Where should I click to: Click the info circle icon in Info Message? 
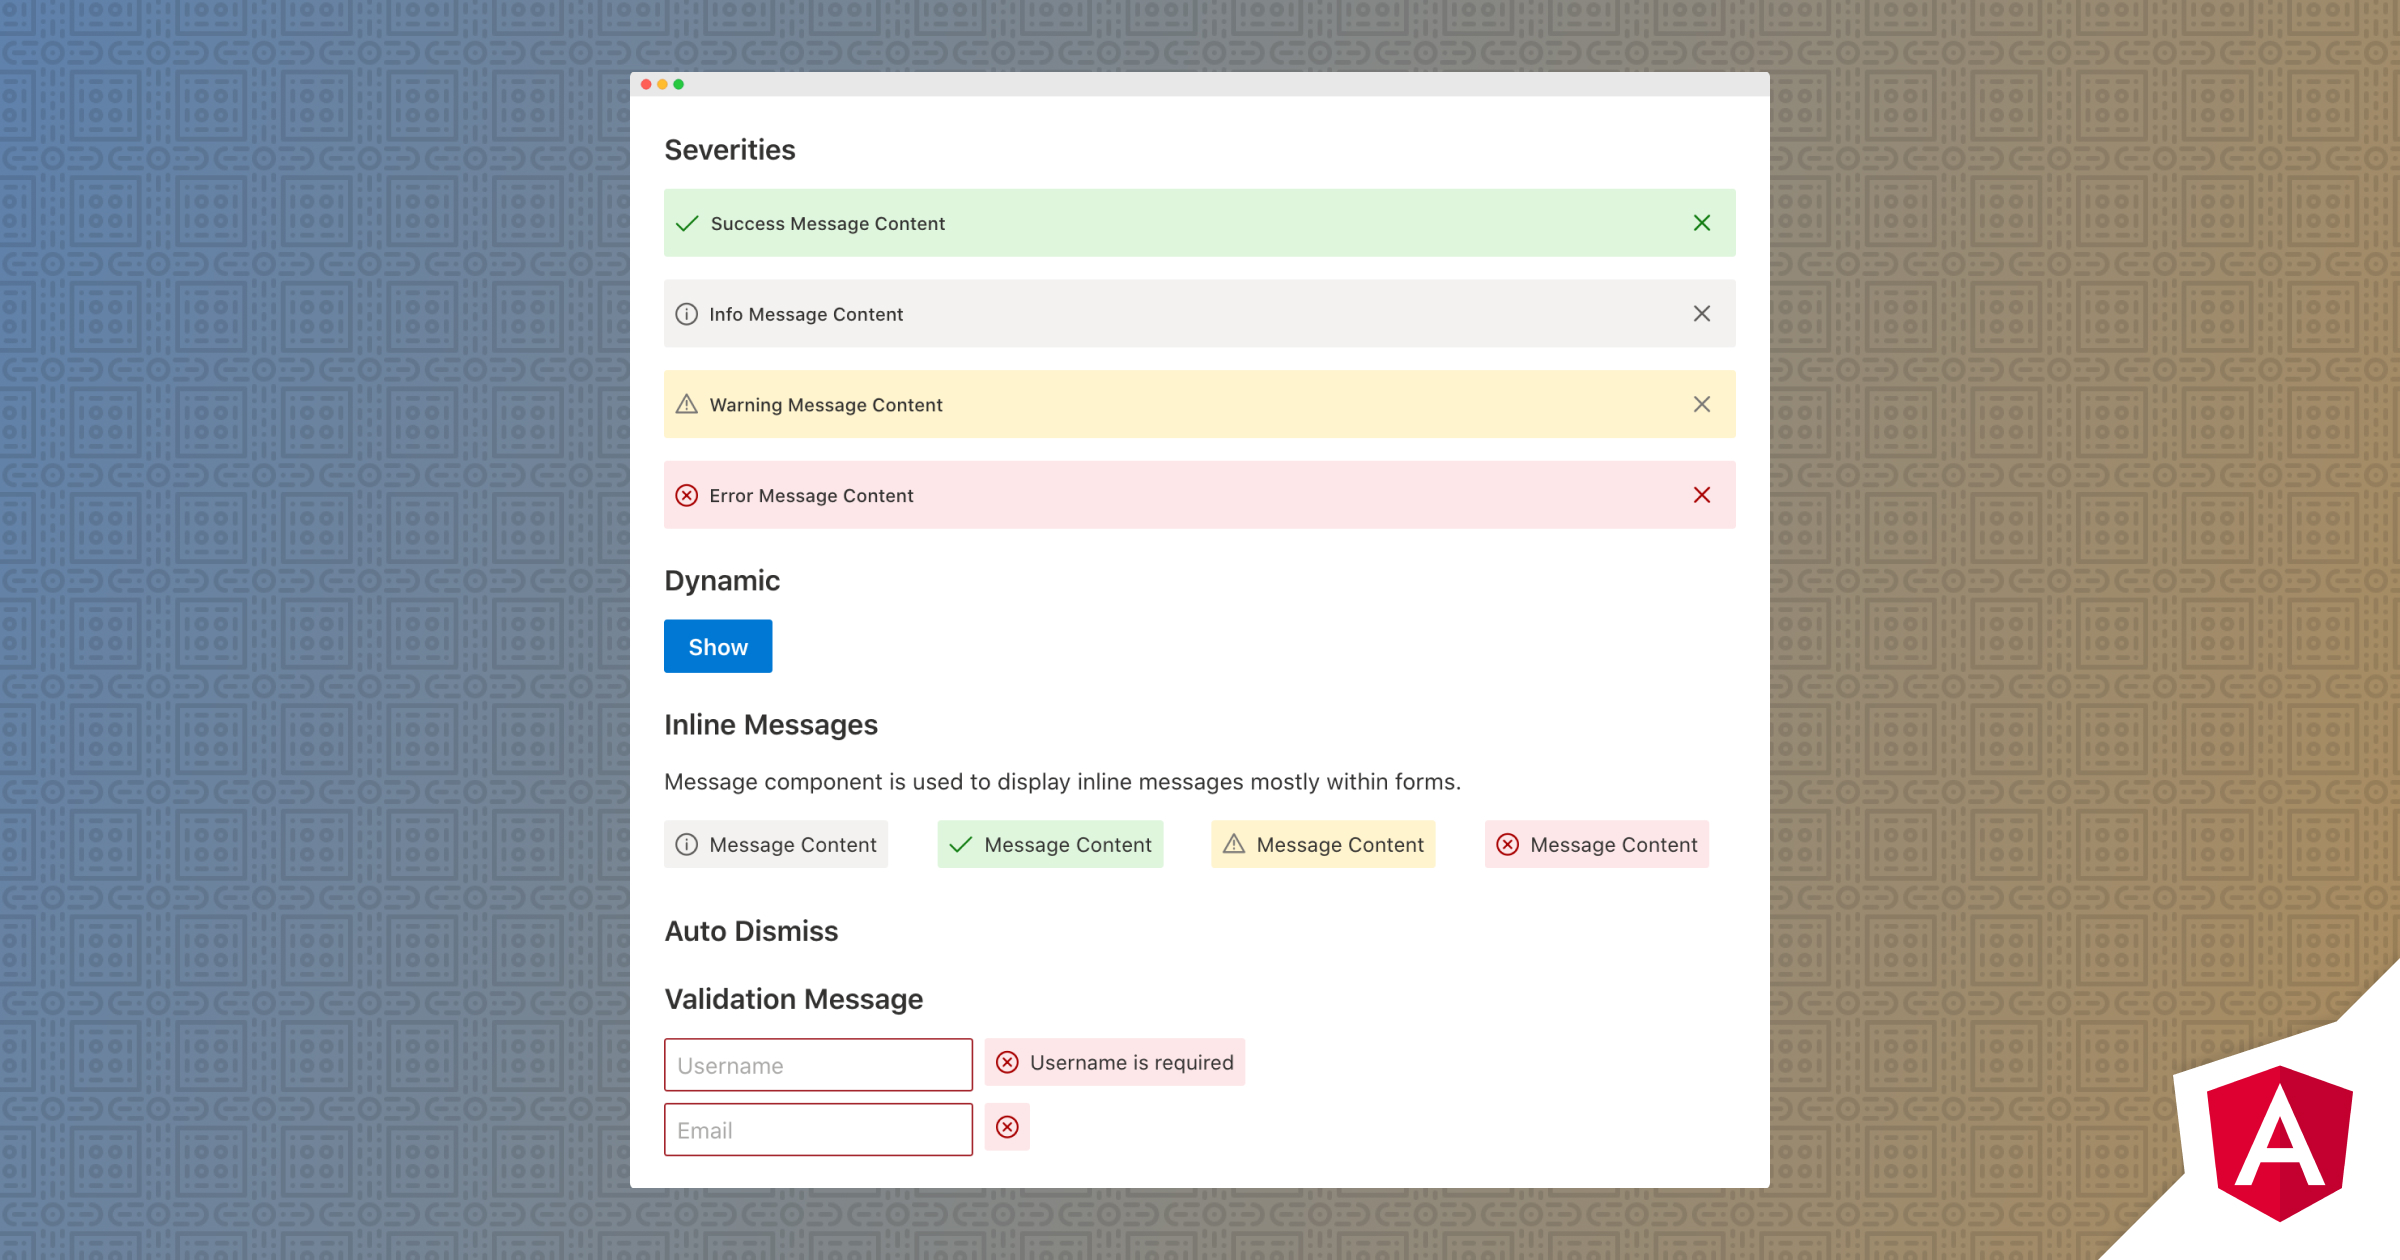point(686,313)
